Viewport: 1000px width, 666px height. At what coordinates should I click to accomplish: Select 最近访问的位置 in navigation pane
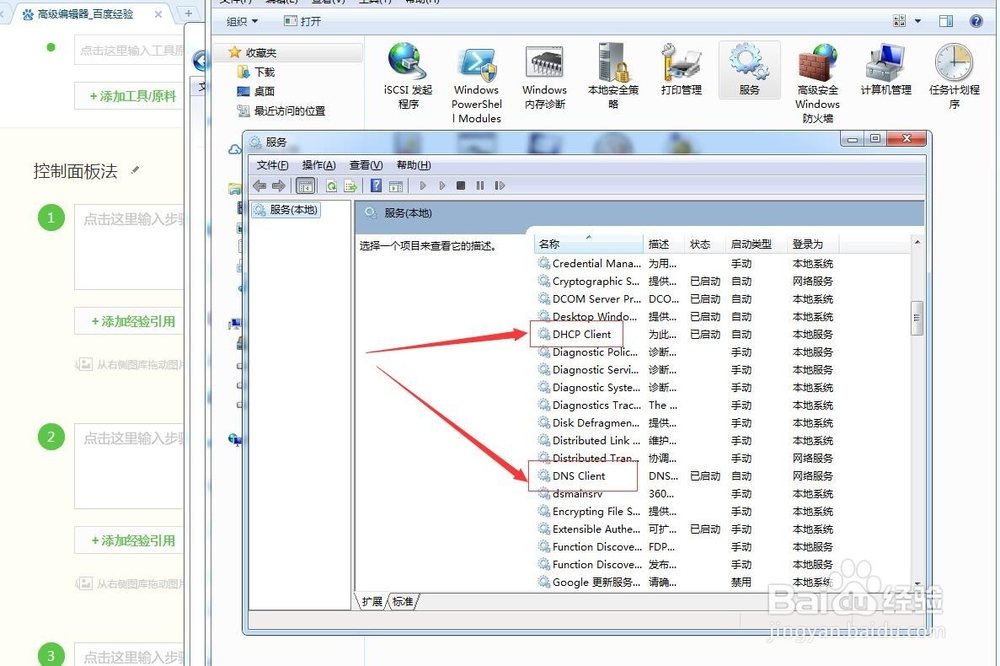coord(281,111)
